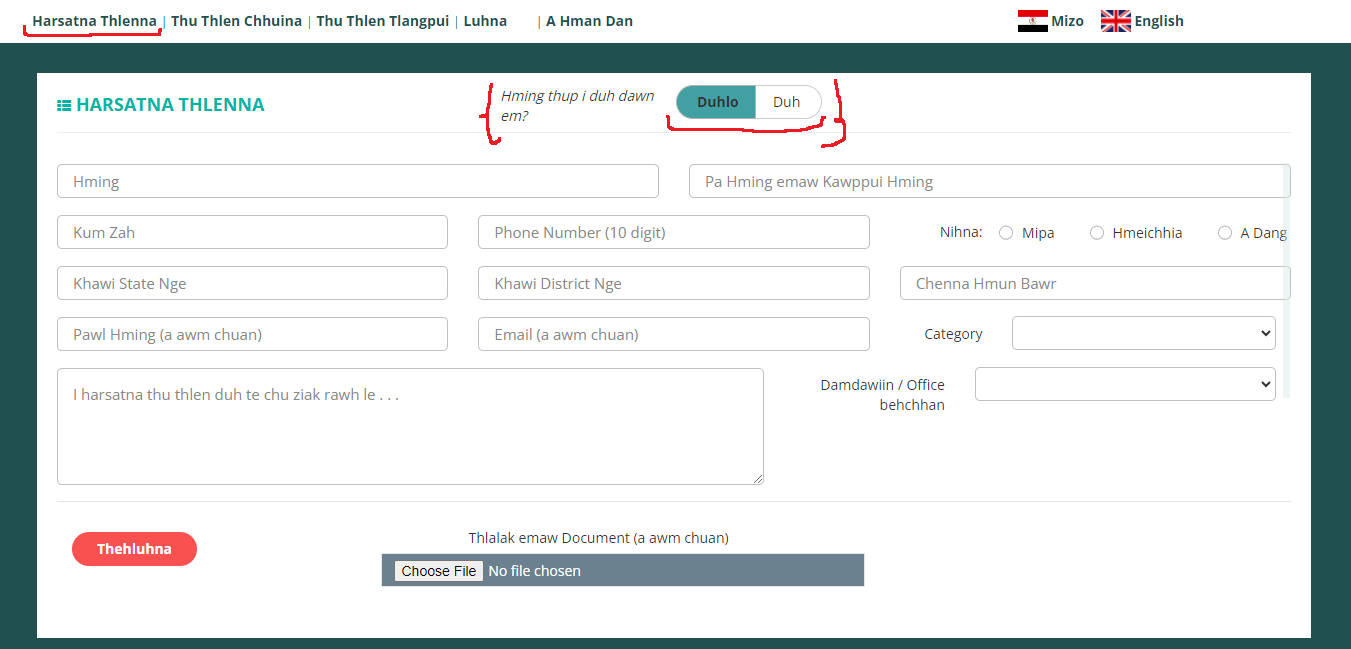Click the list icon beside HARSATNA THLENNA heading
1351x649 pixels.
[64, 105]
